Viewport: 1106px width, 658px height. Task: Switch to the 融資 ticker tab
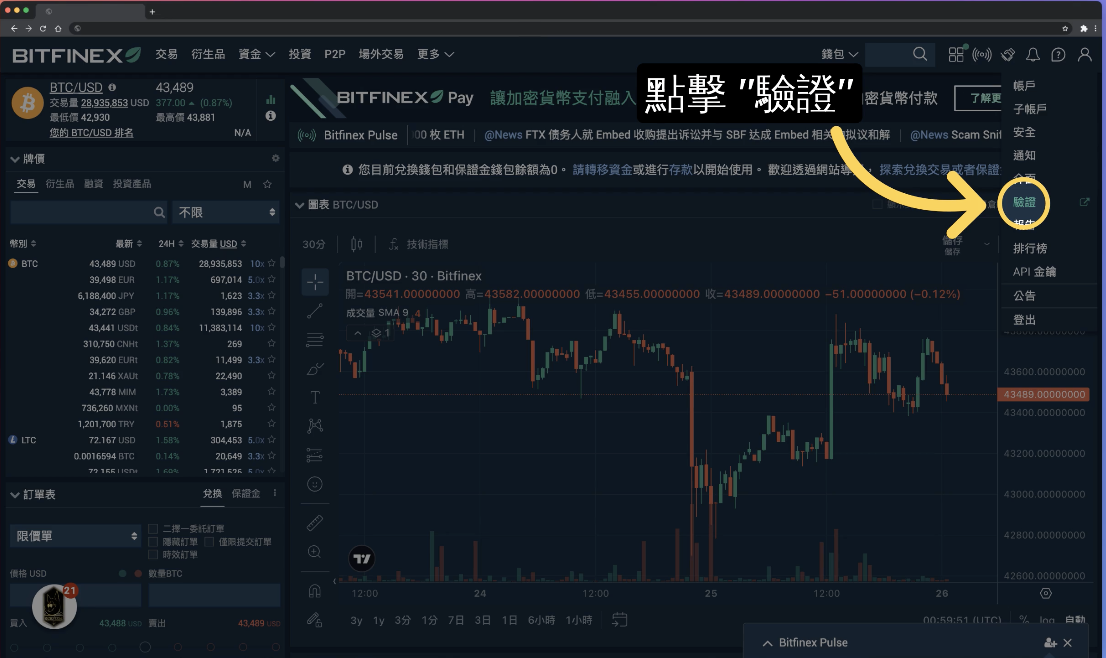tap(94, 184)
